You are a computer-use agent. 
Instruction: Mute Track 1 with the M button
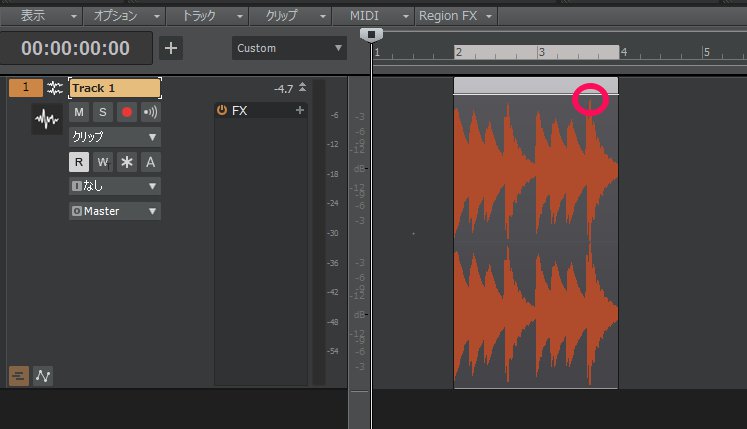[79, 112]
